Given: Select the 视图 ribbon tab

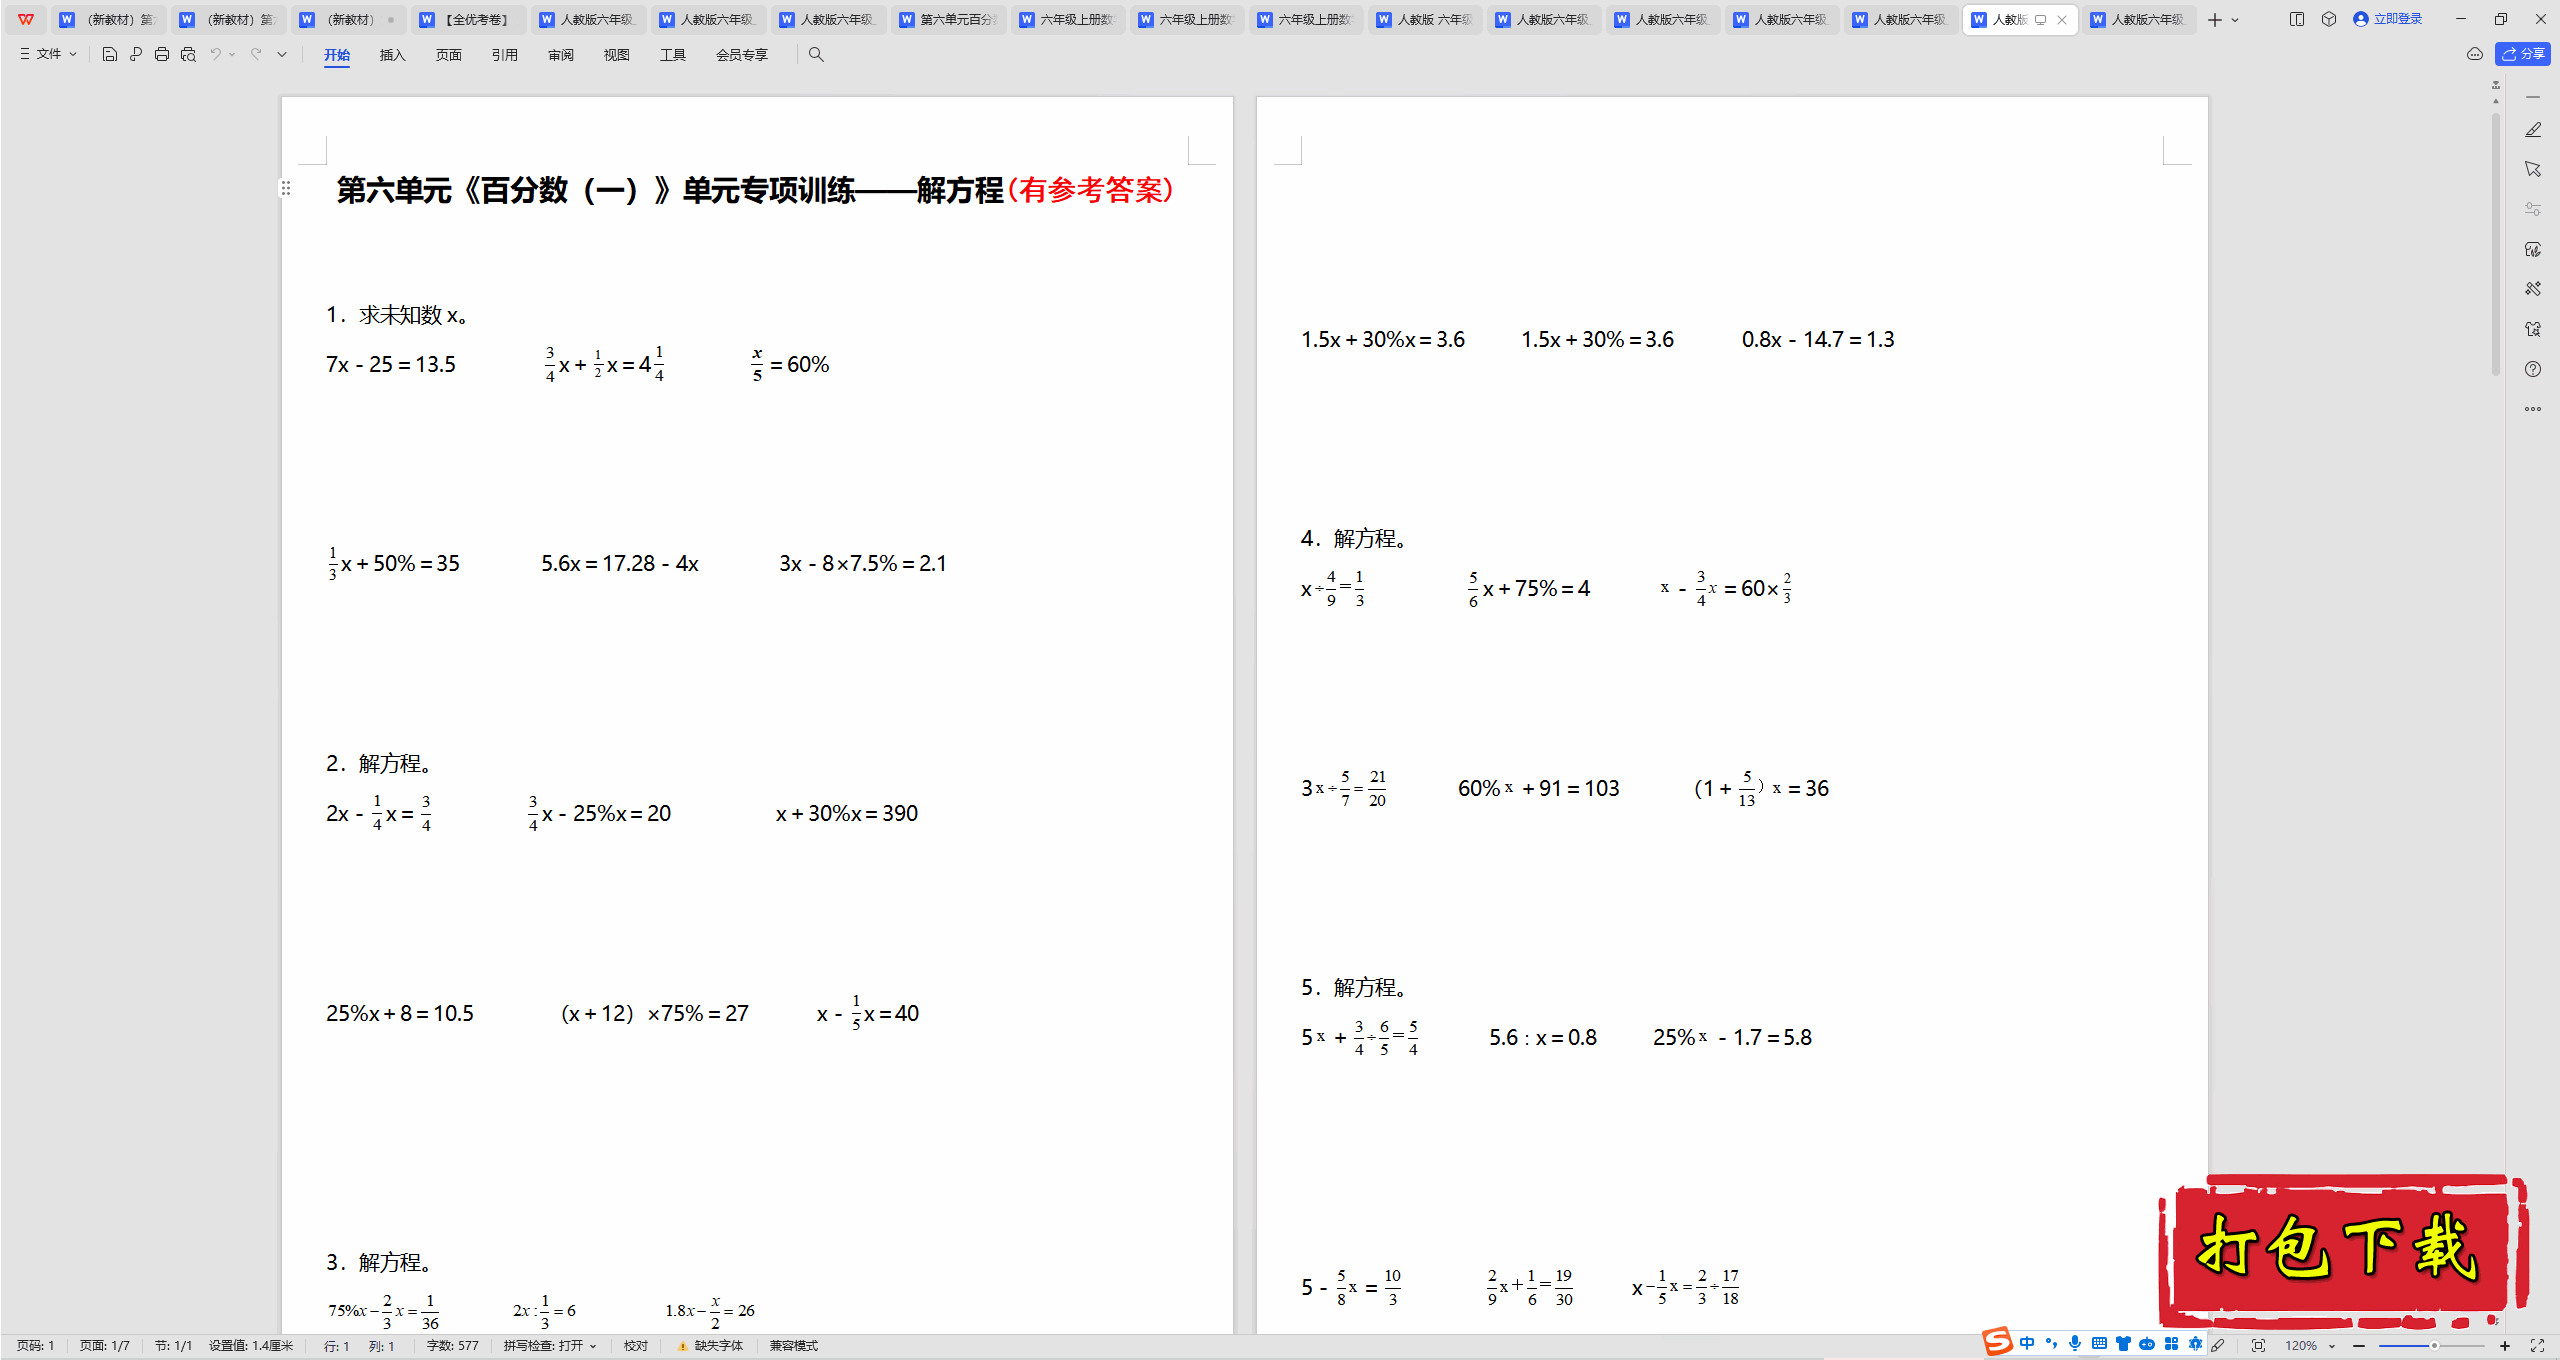Looking at the screenshot, I should (617, 55).
